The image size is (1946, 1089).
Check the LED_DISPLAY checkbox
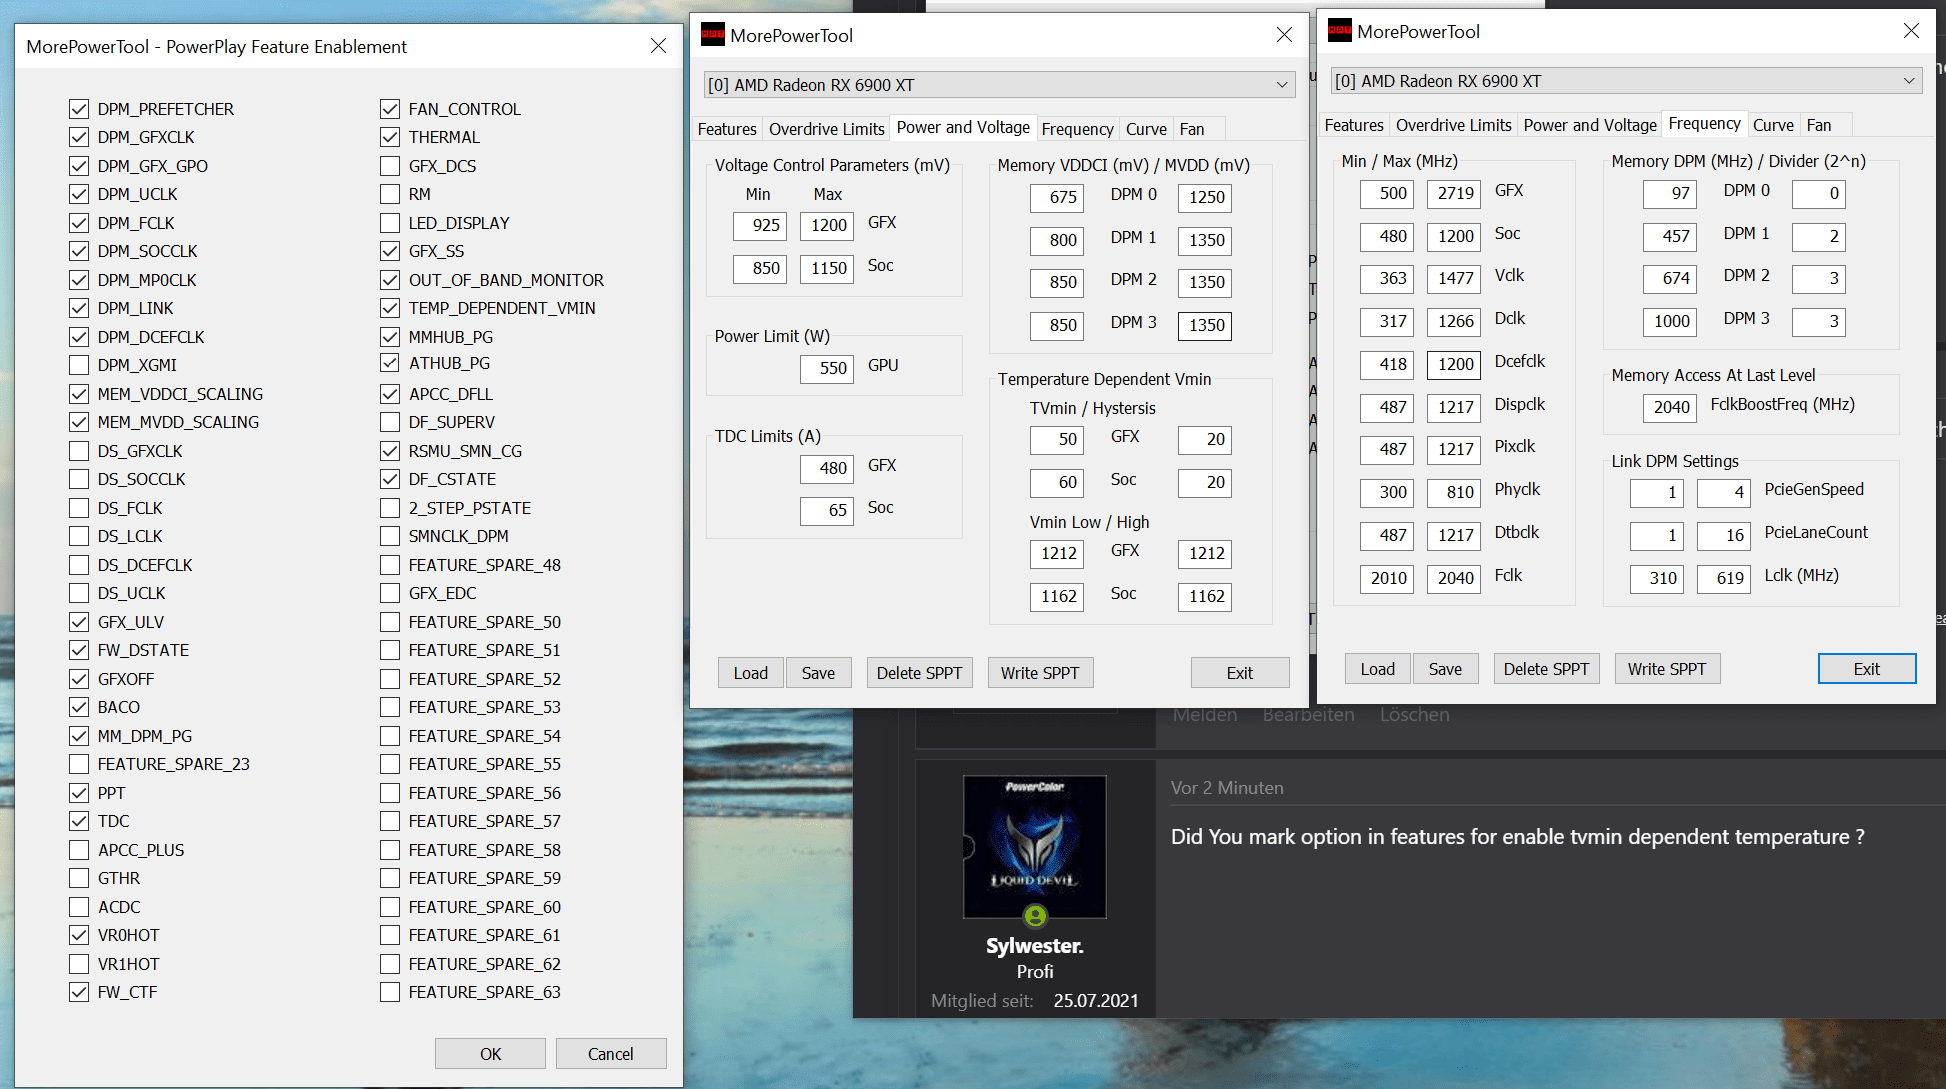[x=390, y=223]
